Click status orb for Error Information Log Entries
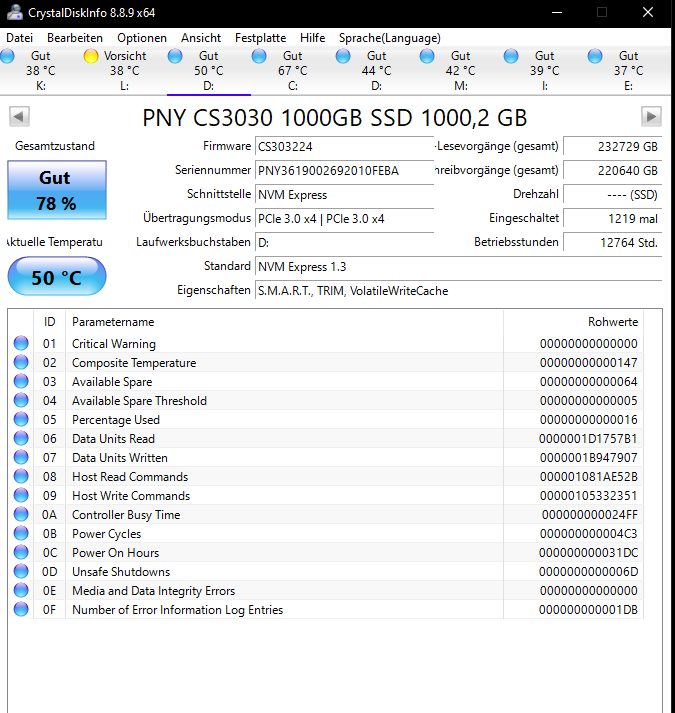This screenshot has width=675, height=713. 21,609
